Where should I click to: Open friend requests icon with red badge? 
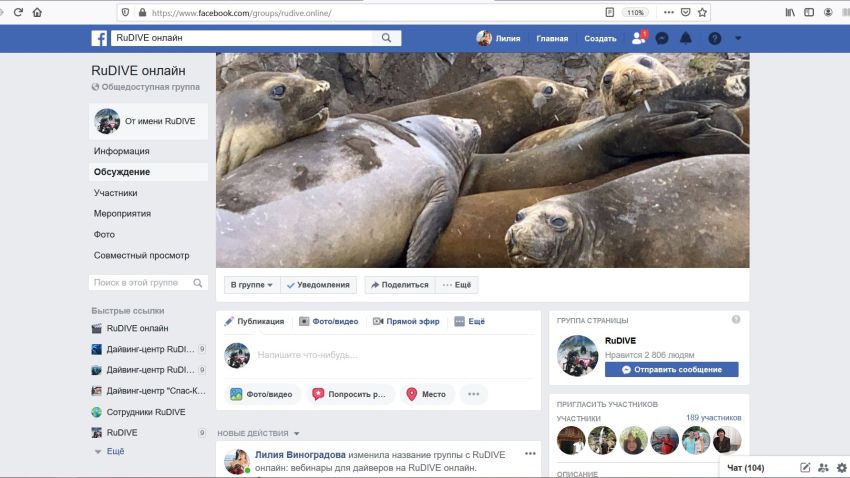tap(639, 38)
